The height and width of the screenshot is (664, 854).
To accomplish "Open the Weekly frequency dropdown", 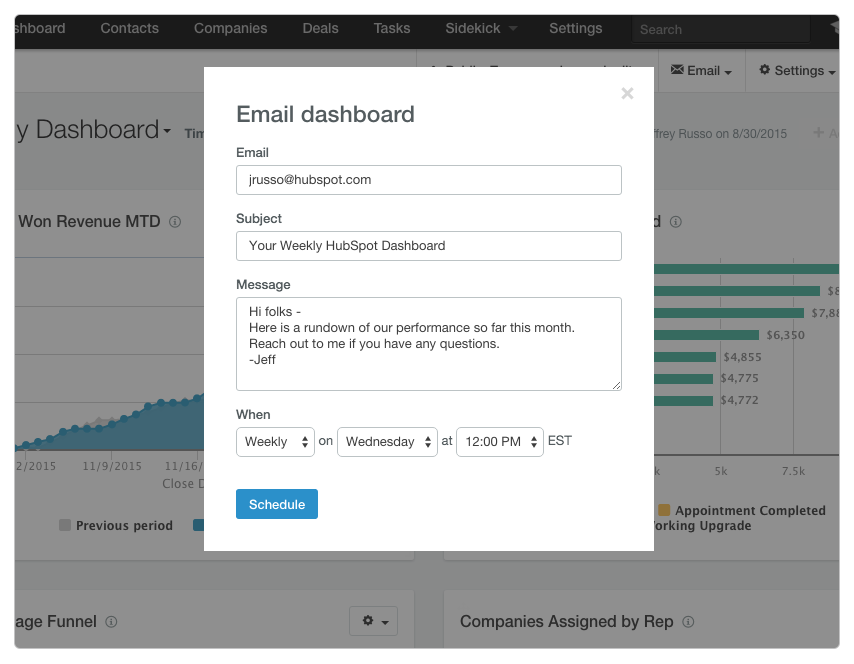I will pyautogui.click(x=275, y=441).
